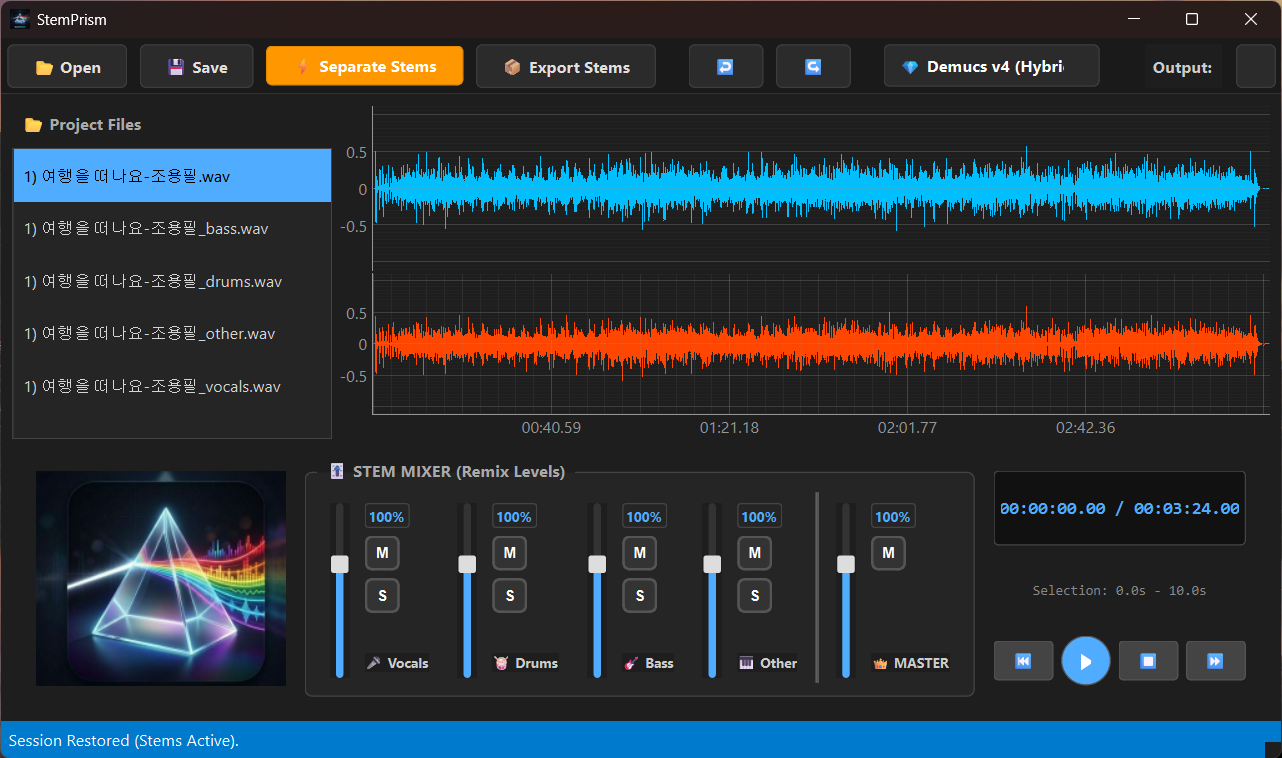Open the Output selector
1282x758 pixels.
click(x=1257, y=66)
